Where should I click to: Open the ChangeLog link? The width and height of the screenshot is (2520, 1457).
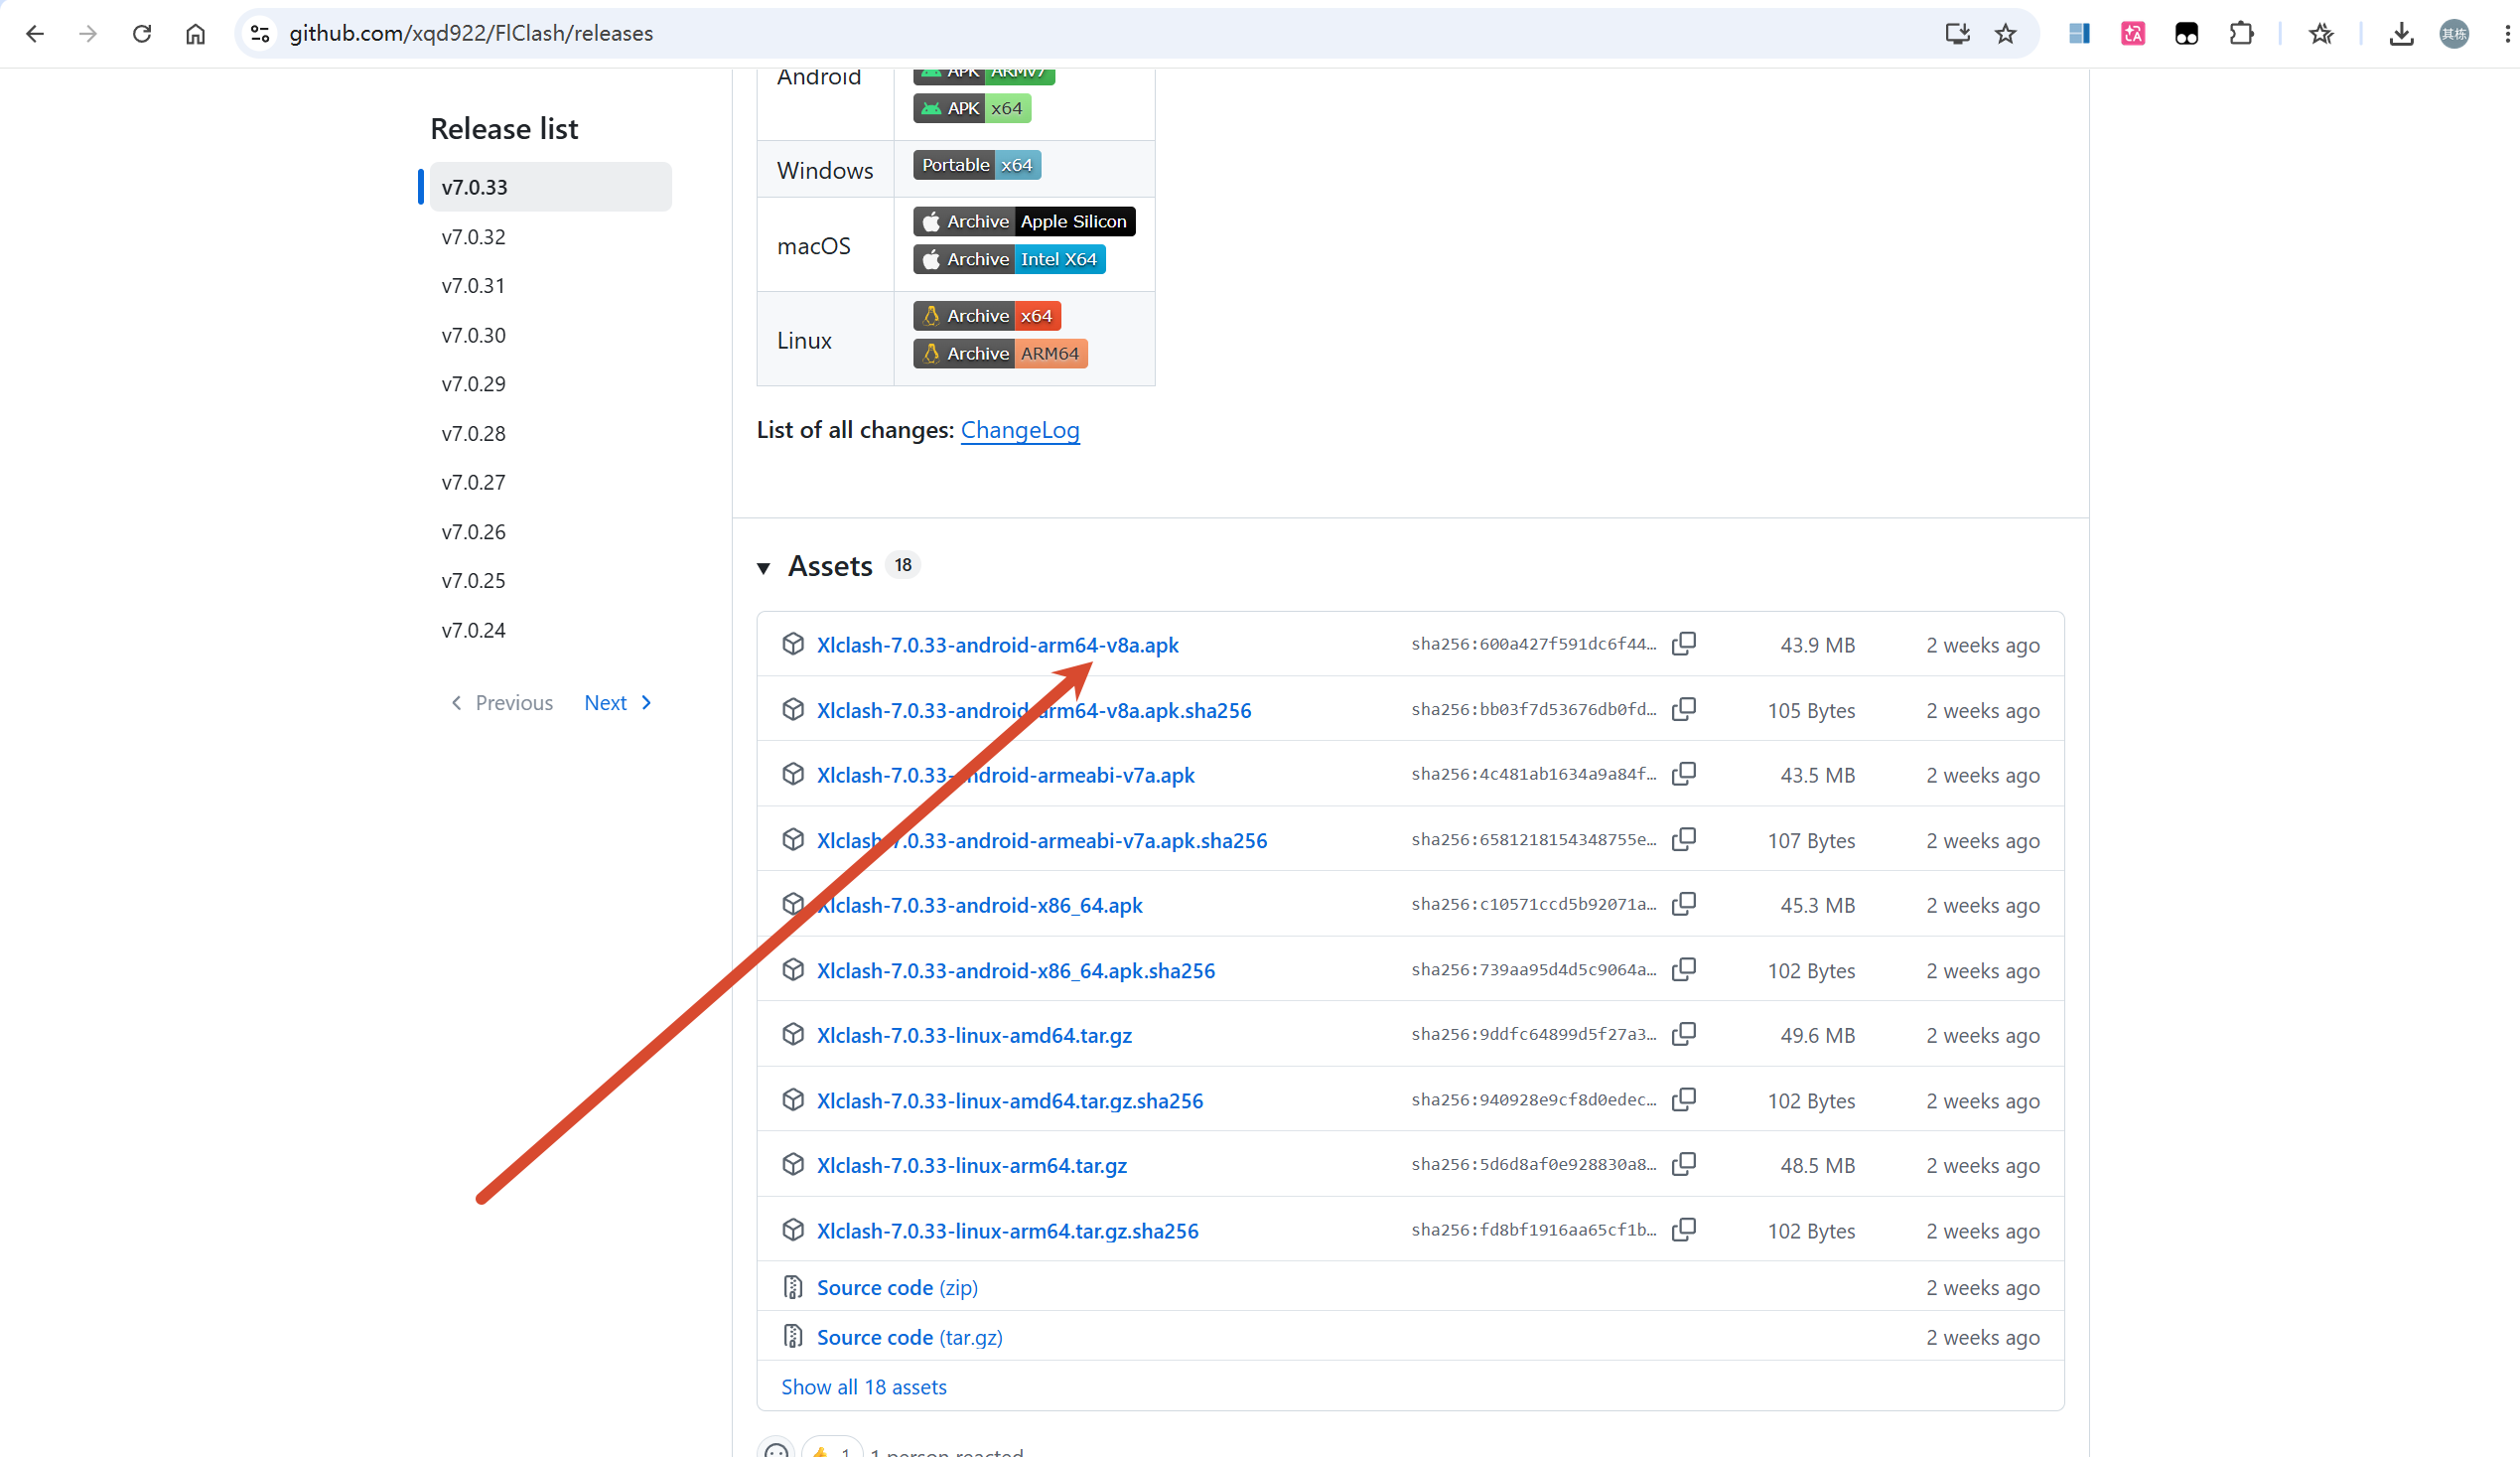1020,430
